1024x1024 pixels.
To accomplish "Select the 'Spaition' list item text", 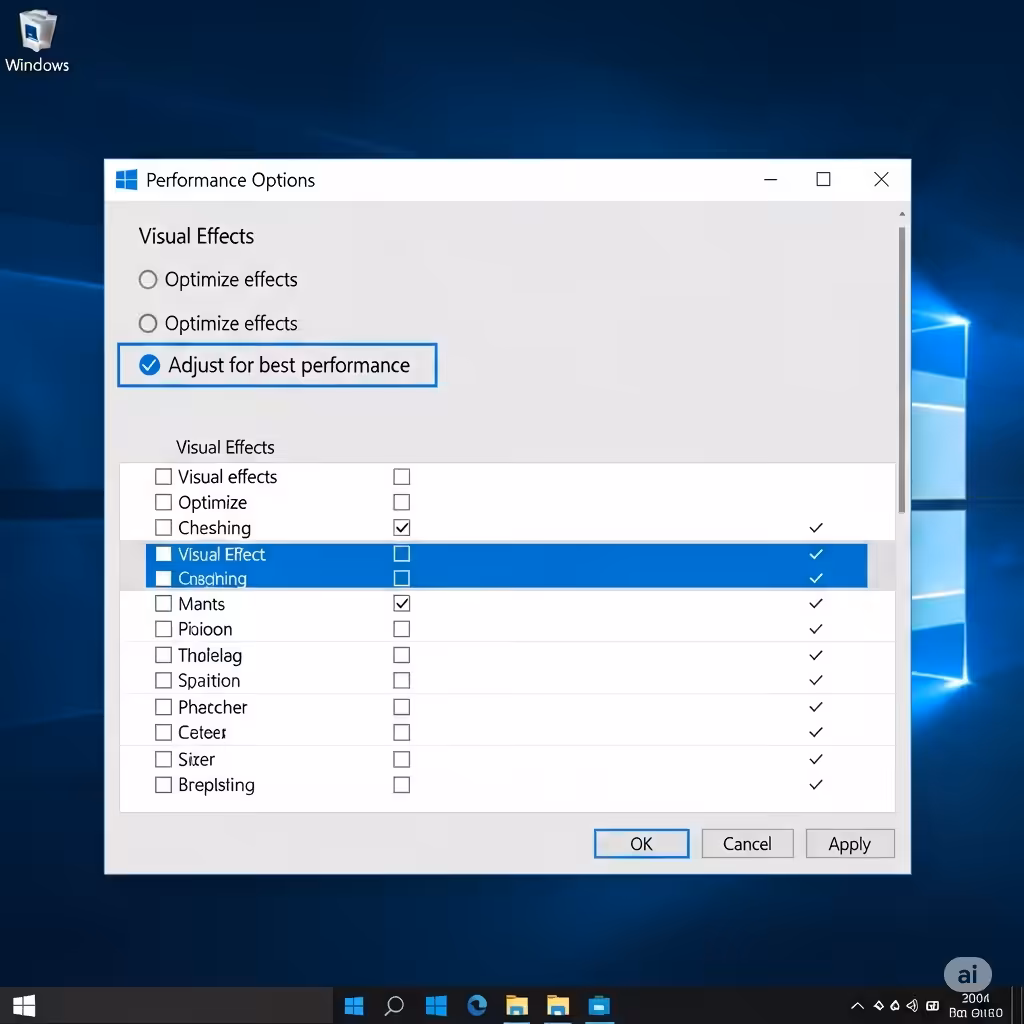I will coord(209,680).
